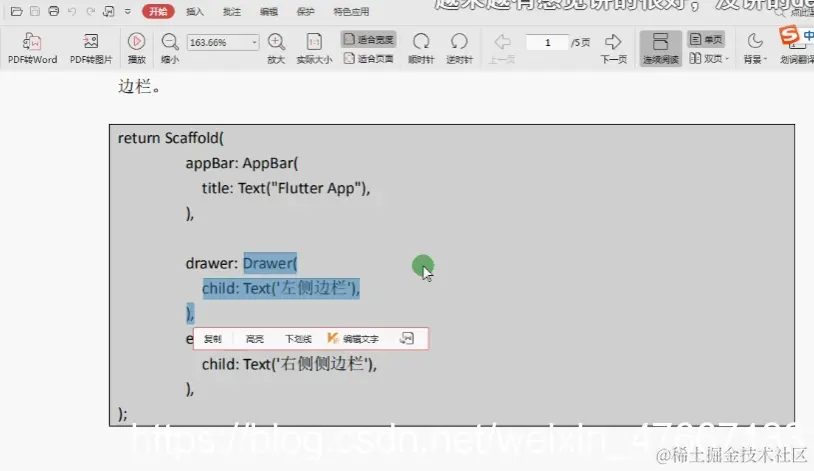Viewport: 814px width, 471px height.
Task: Open the 插入 ribbon tab
Action: tap(195, 11)
